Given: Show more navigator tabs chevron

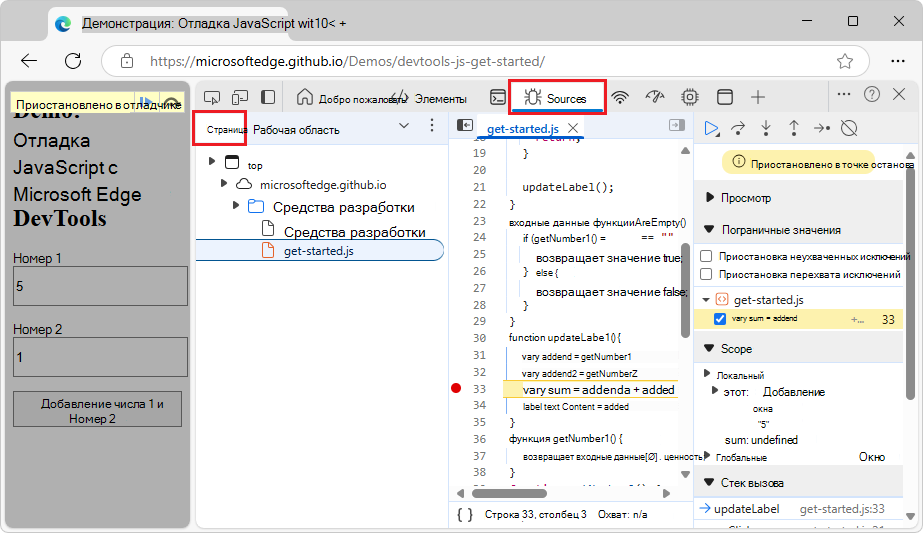Looking at the screenshot, I should [x=404, y=125].
